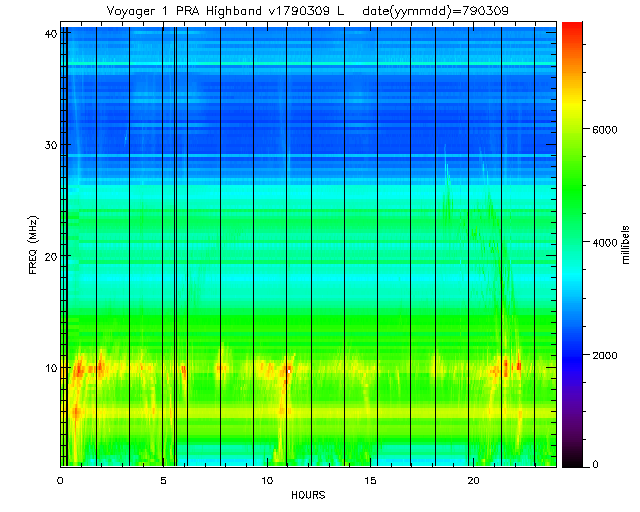Click the 4000 colorbar tick label
Screen dimensions: 640x512
click(602, 242)
